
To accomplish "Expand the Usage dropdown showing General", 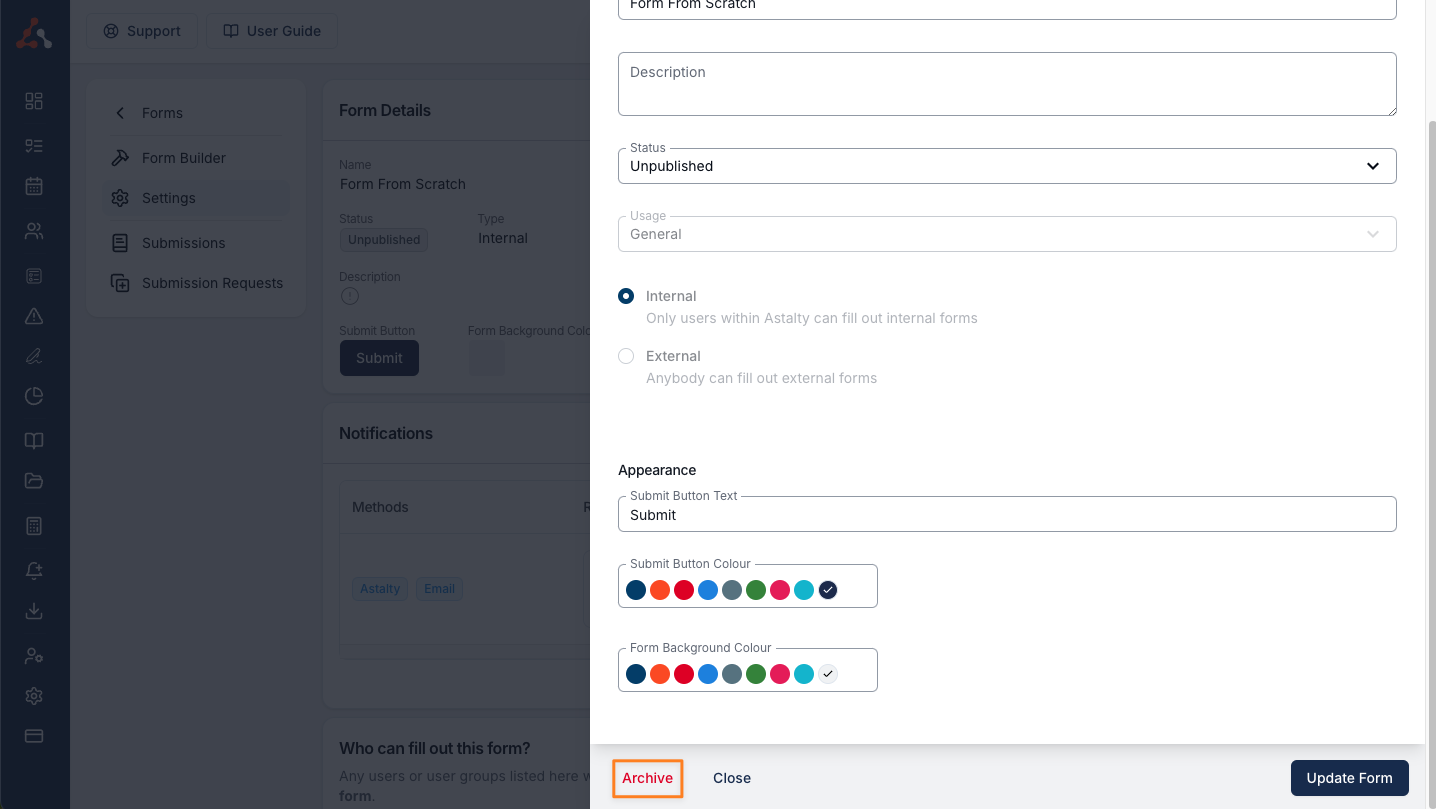I will click(x=1006, y=234).
